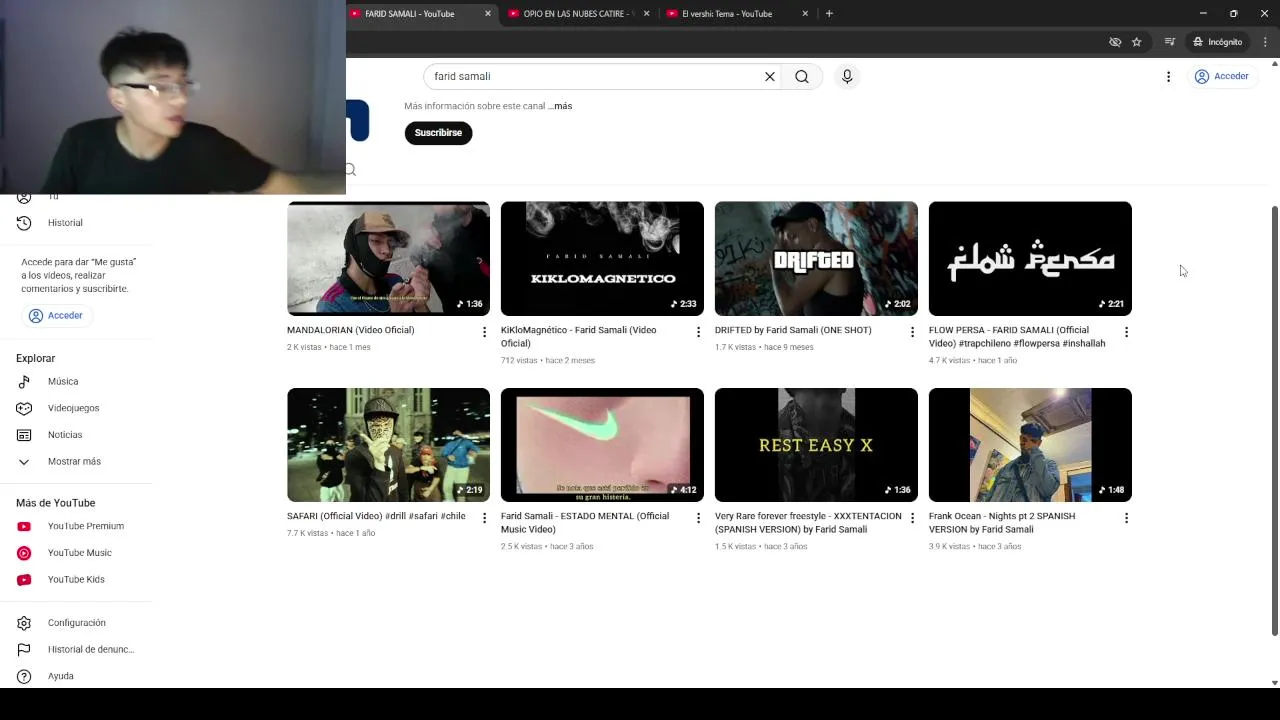Open Farid Samali - ESTADO MENTAL title link
1280x720 pixels.
(x=585, y=523)
